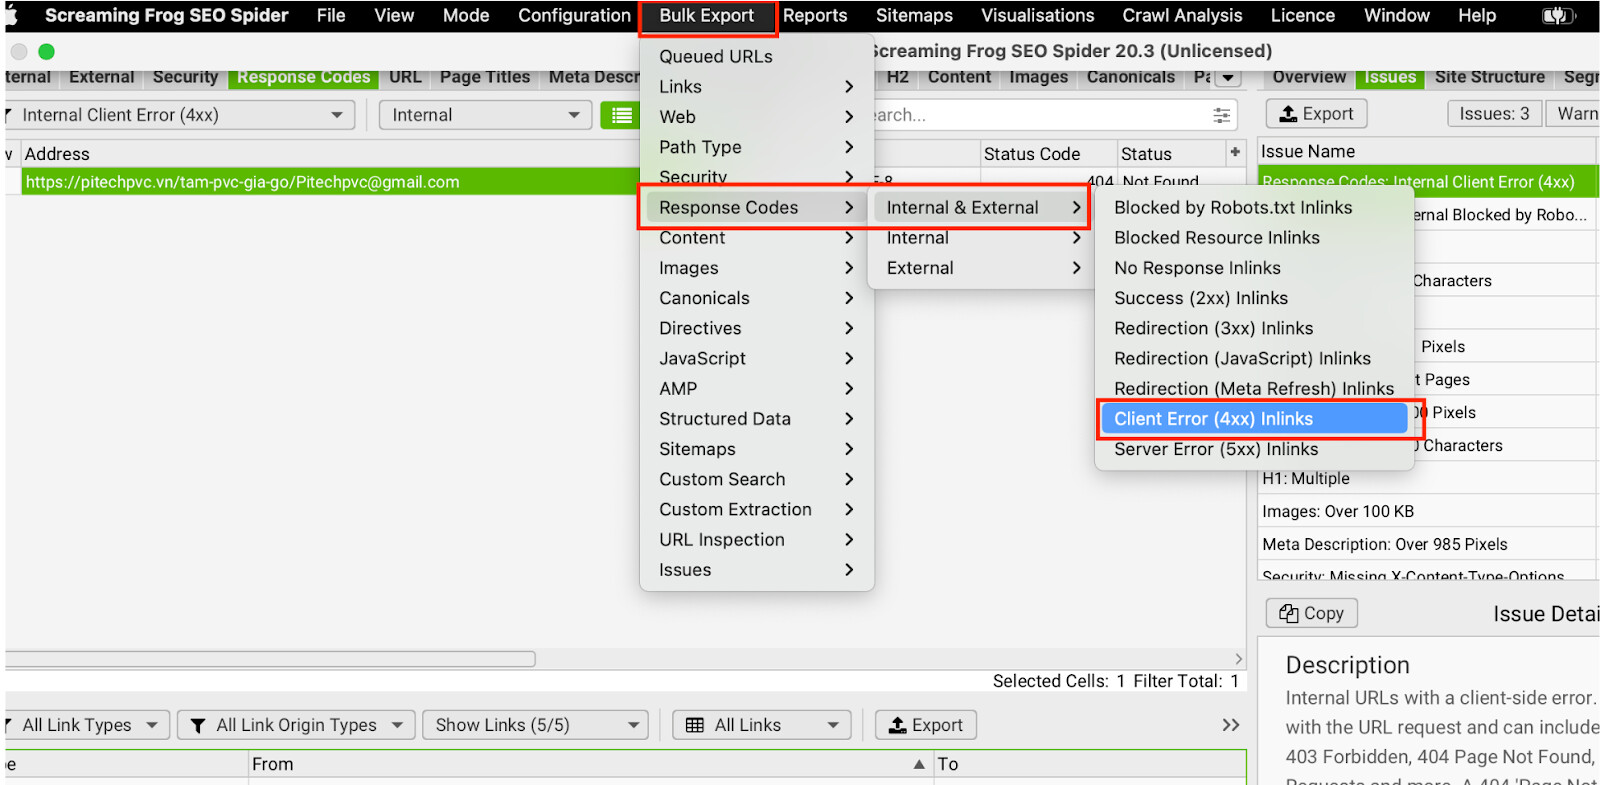Click the plus icon to add a column
This screenshot has width=1600, height=785.
1235,152
